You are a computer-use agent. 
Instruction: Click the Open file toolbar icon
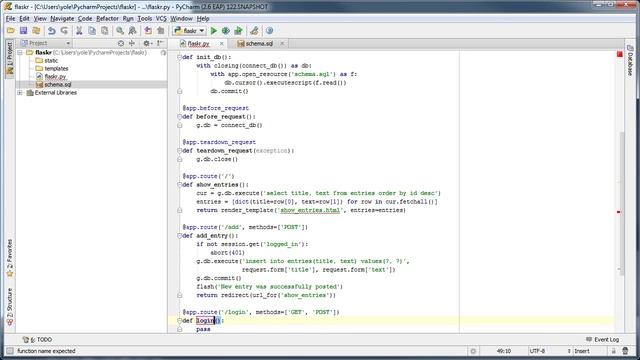click(11, 31)
